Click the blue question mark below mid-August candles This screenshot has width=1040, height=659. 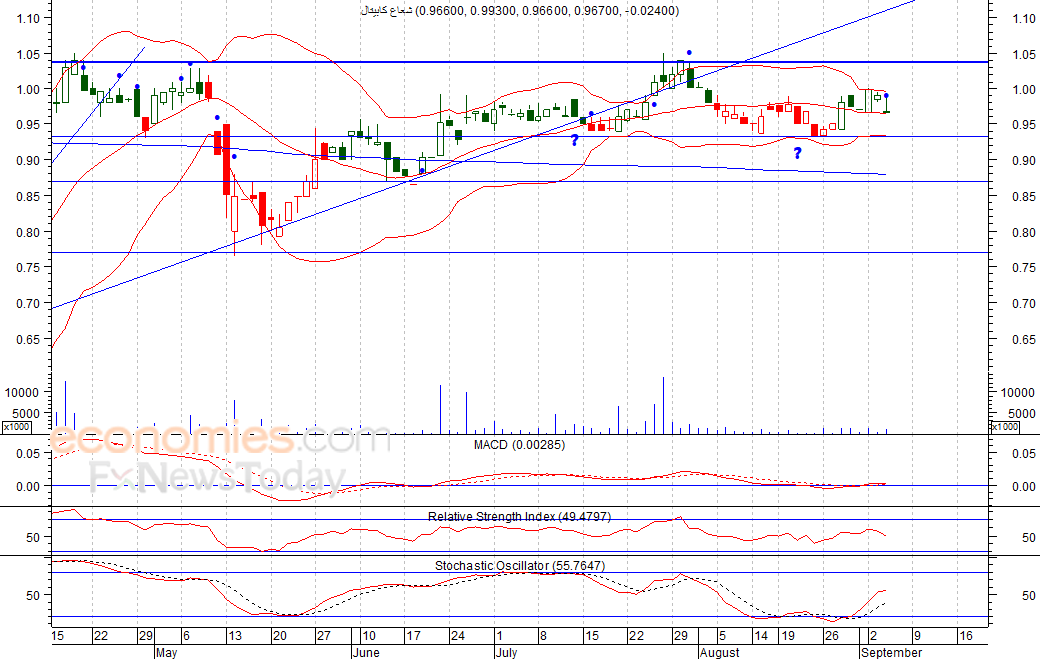(797, 153)
